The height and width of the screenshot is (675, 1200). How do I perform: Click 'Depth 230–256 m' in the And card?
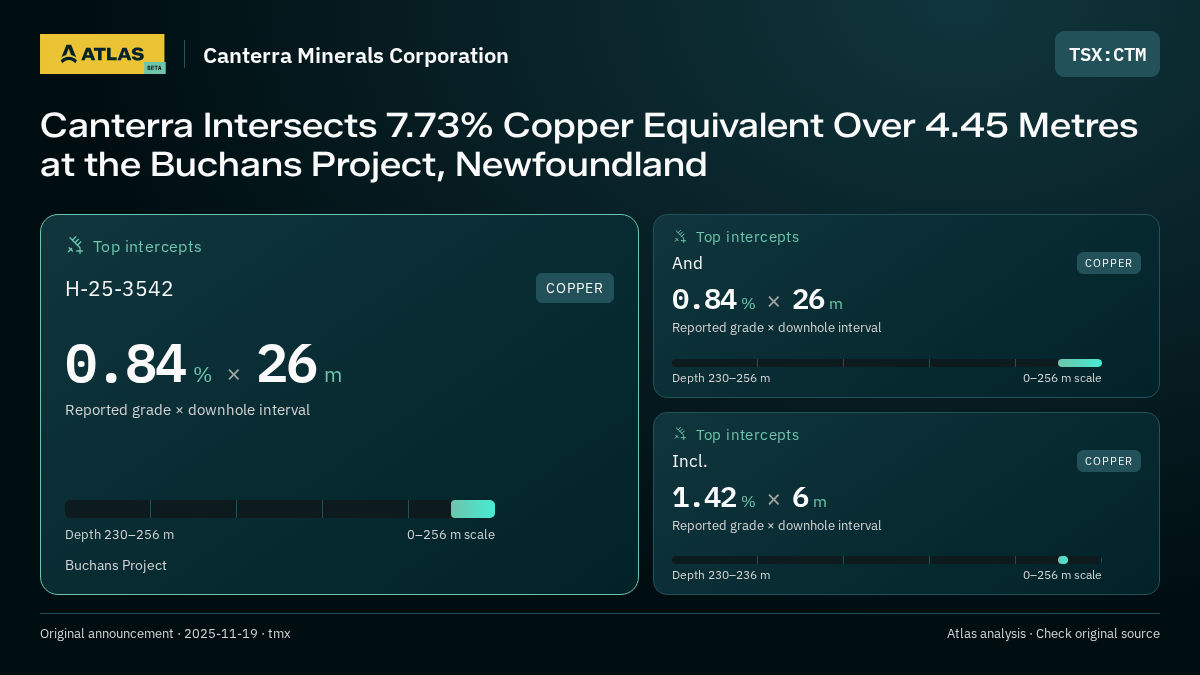[721, 378]
